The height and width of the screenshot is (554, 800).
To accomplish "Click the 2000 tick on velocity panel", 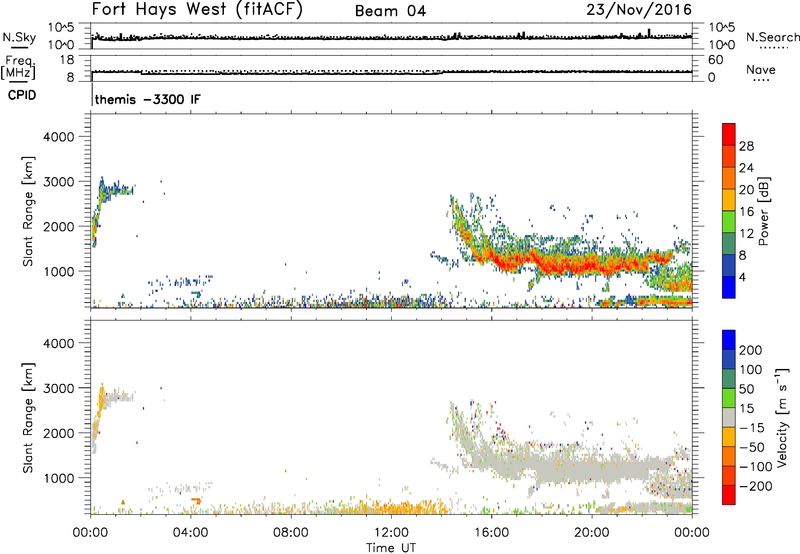I will (x=59, y=433).
